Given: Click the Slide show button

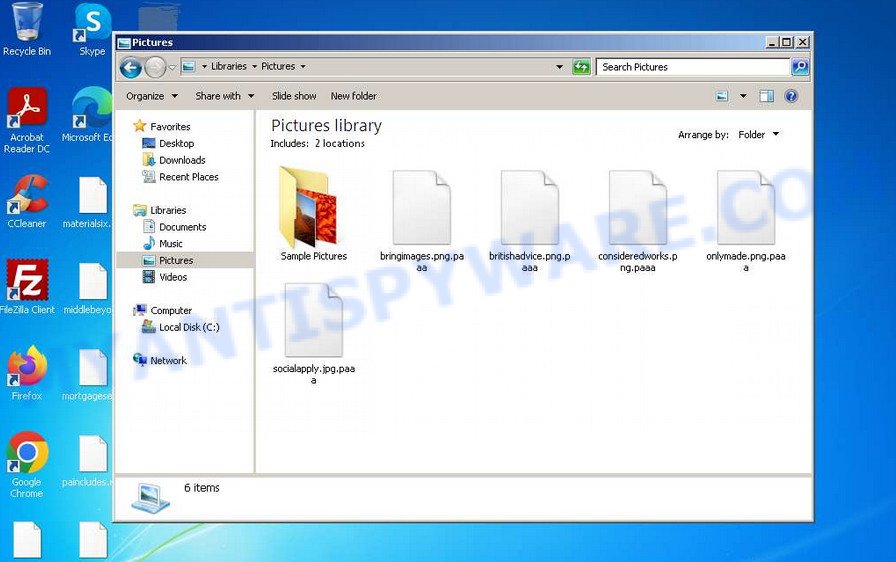Looking at the screenshot, I should (x=294, y=96).
